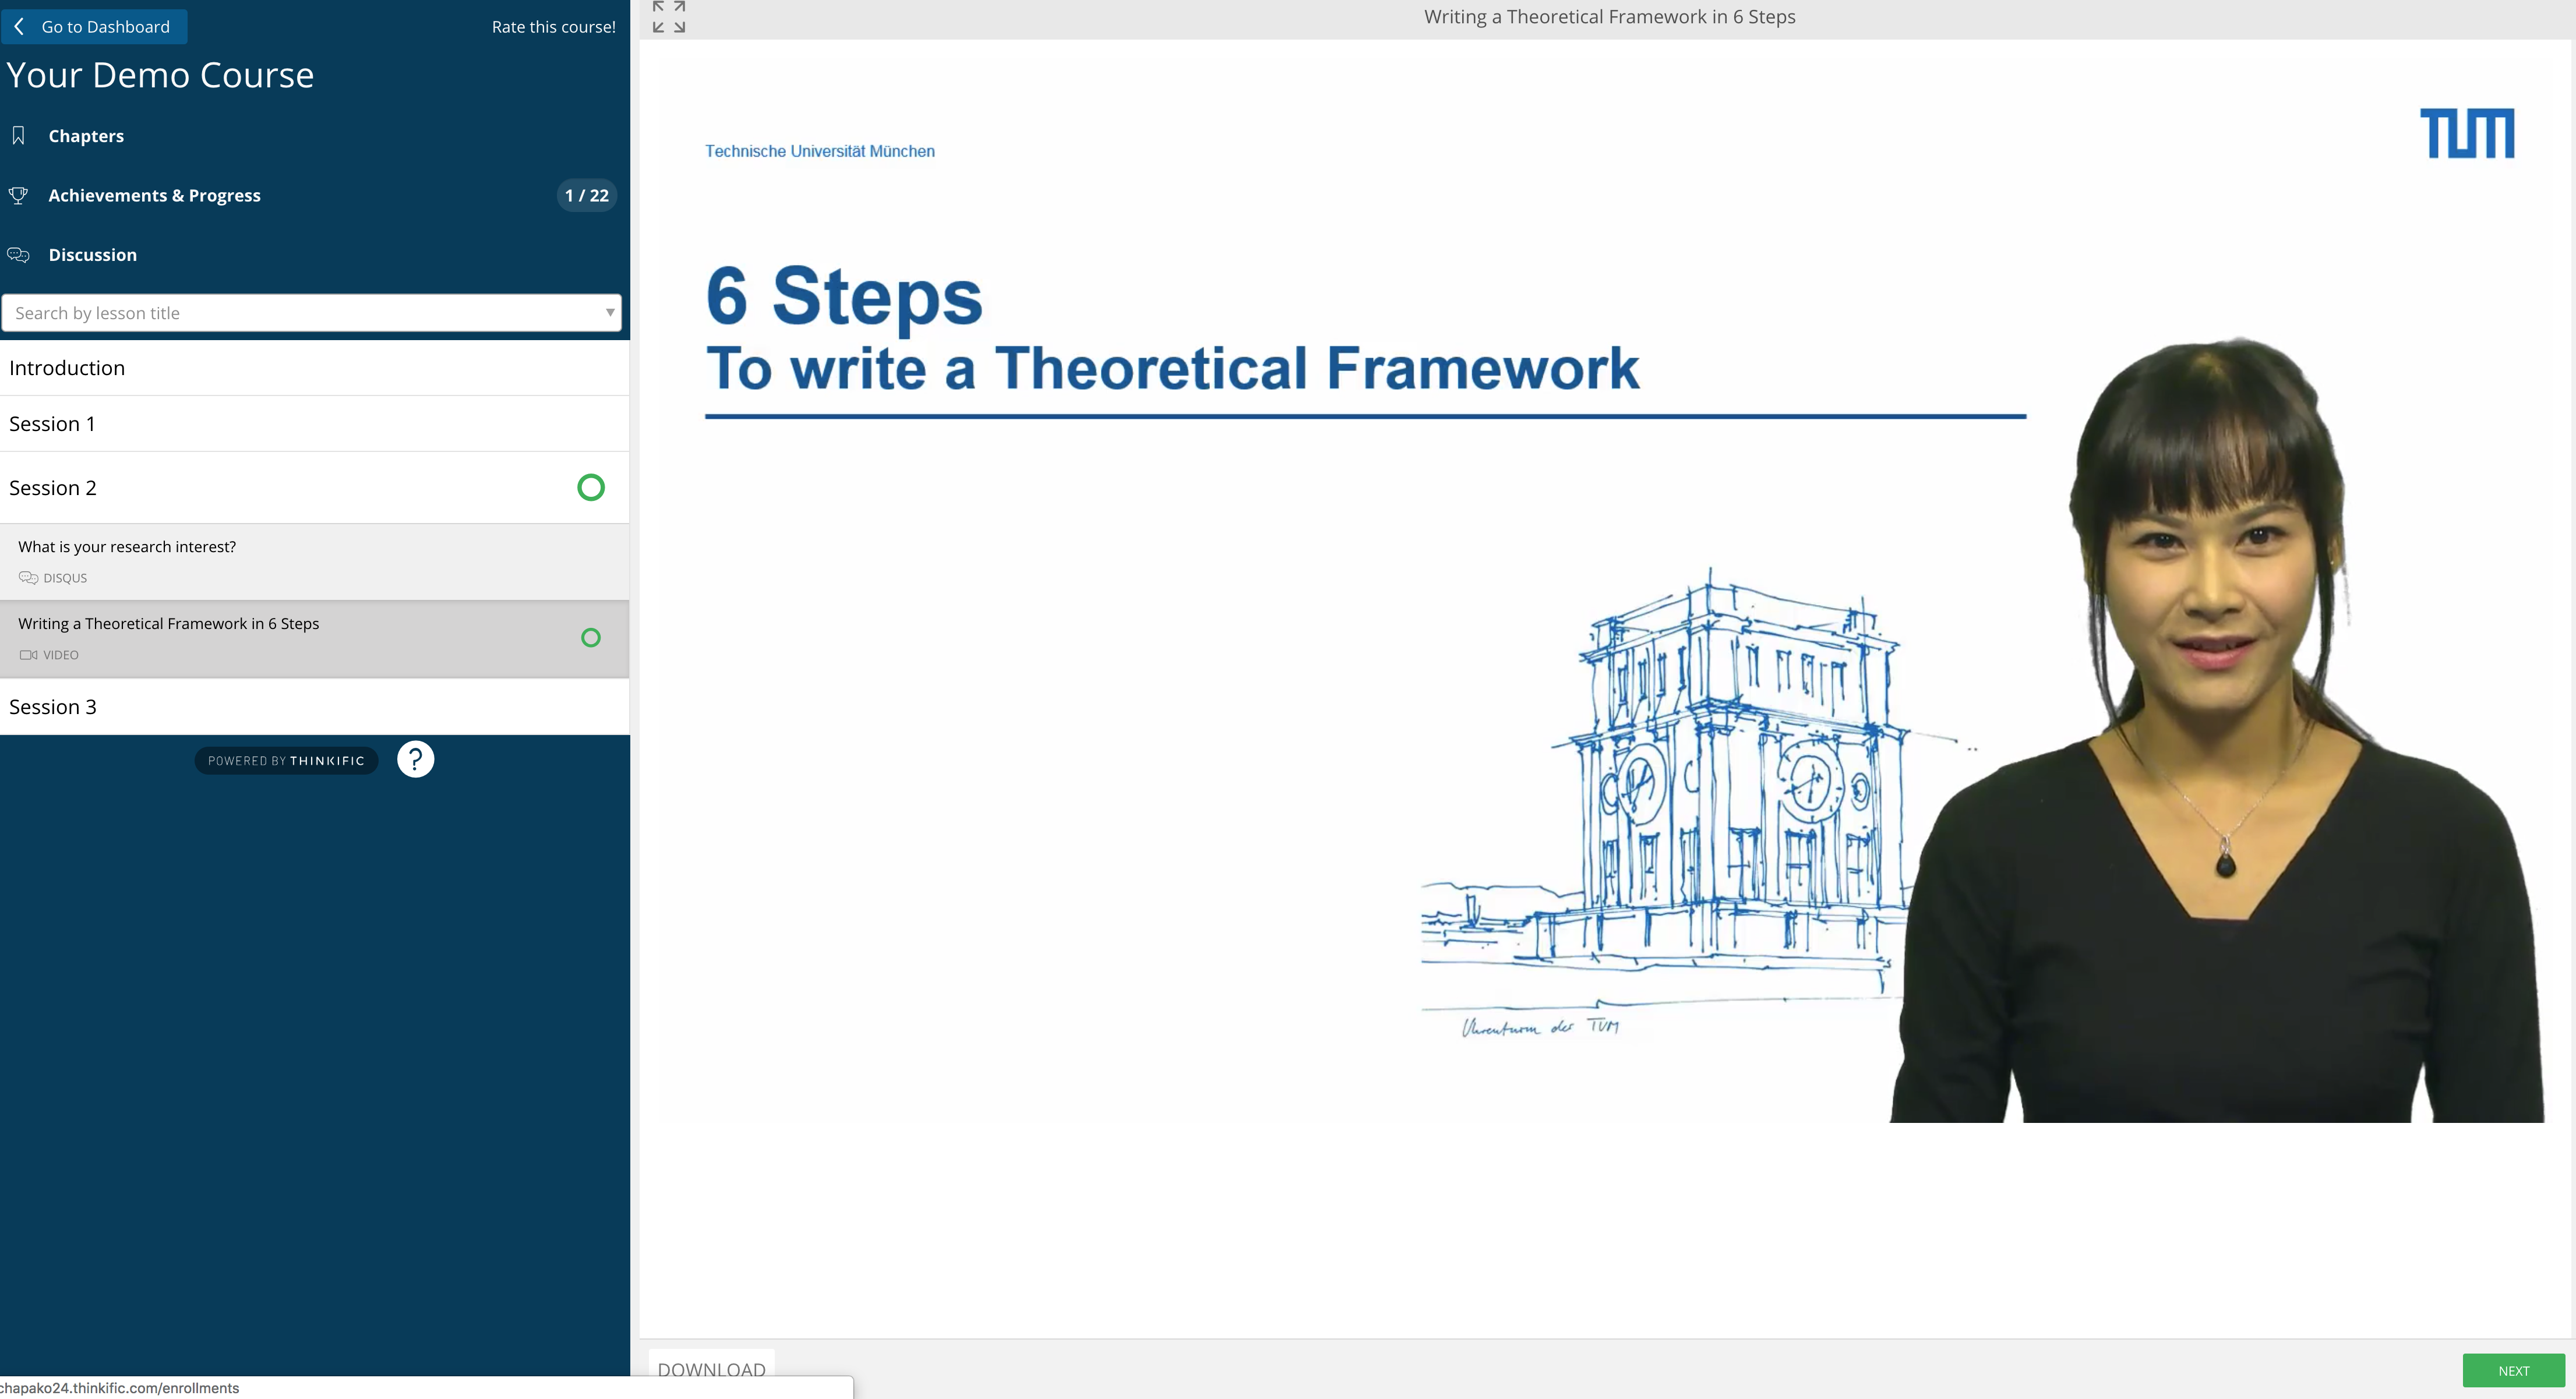
Task: Expand the Introduction chapter
Action: [x=67, y=368]
